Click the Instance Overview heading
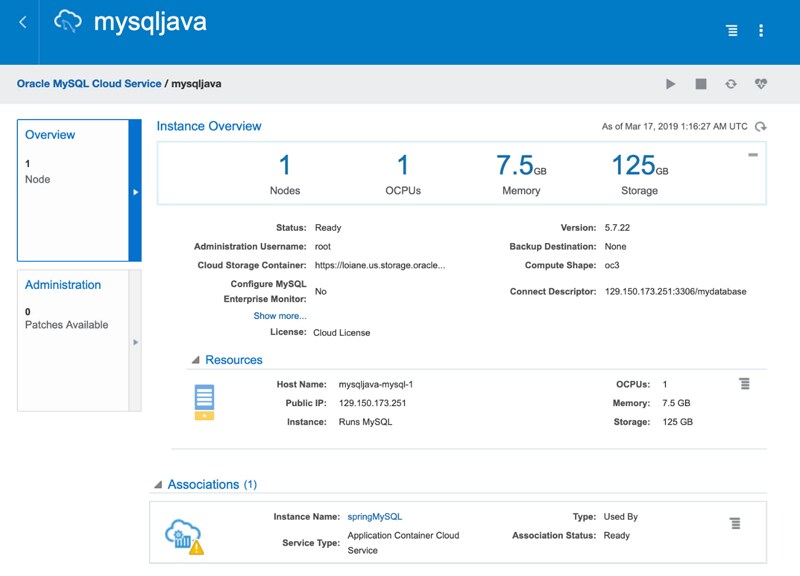The width and height of the screenshot is (800, 576). pyautogui.click(x=209, y=126)
